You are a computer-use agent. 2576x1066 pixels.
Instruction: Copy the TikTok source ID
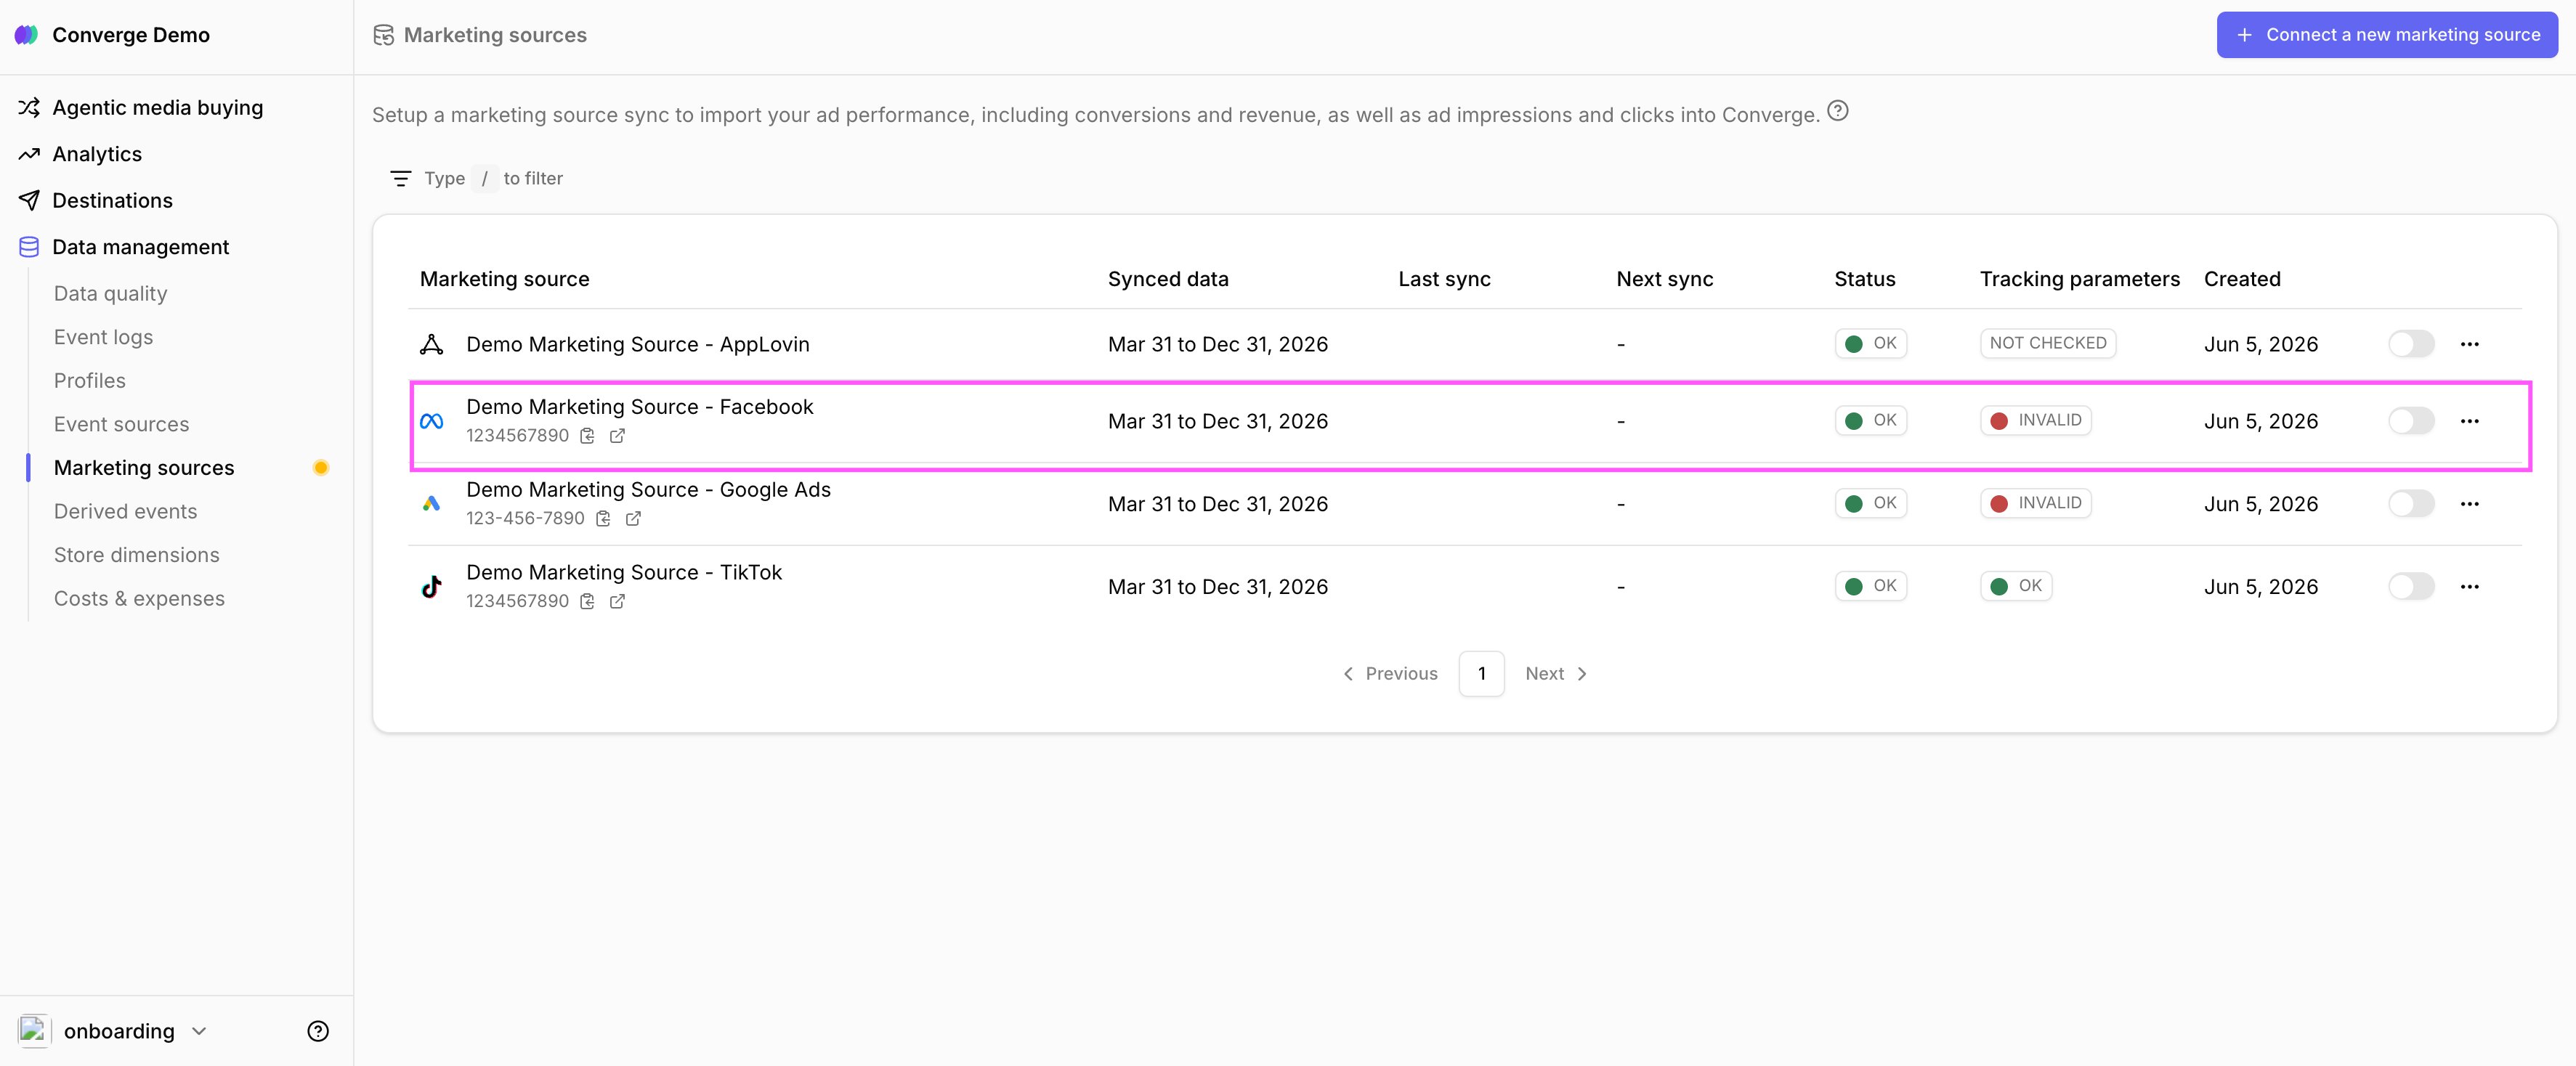coord(587,601)
